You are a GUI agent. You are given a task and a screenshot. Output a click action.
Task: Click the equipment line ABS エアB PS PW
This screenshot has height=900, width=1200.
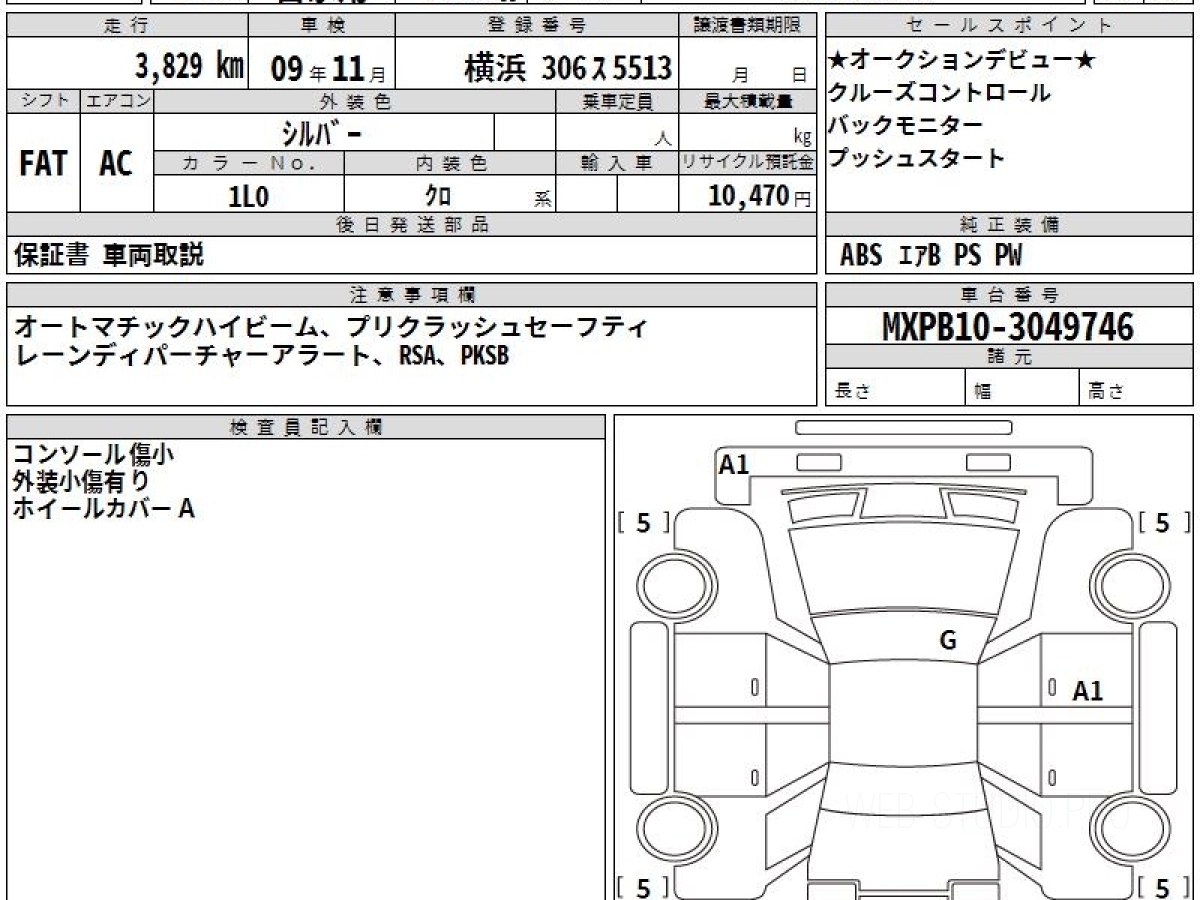point(931,256)
